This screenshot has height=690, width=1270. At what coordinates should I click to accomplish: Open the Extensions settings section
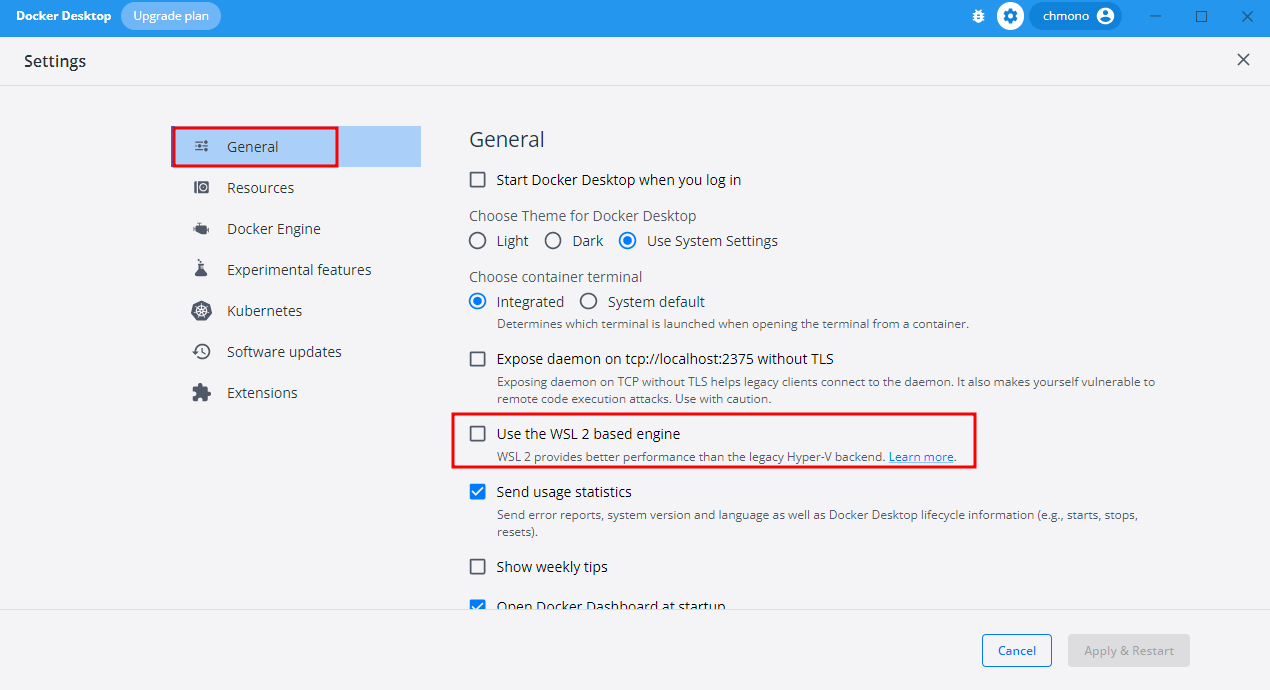coord(296,393)
